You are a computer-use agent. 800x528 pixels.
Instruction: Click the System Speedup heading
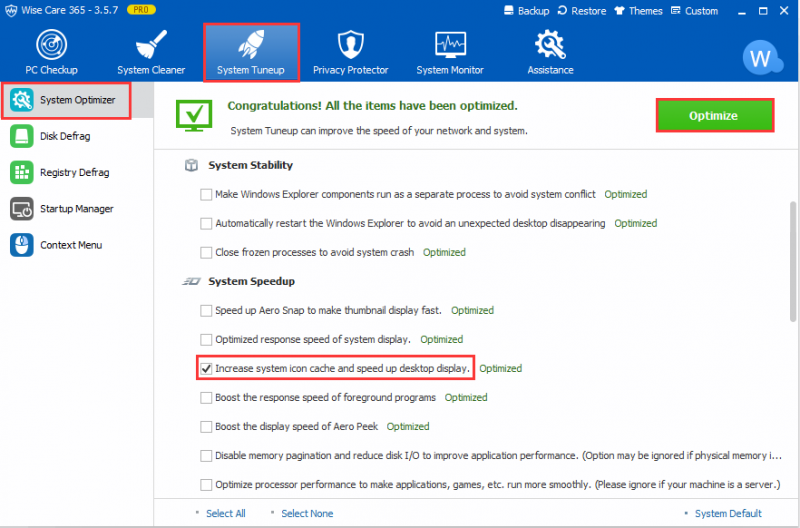pos(252,282)
